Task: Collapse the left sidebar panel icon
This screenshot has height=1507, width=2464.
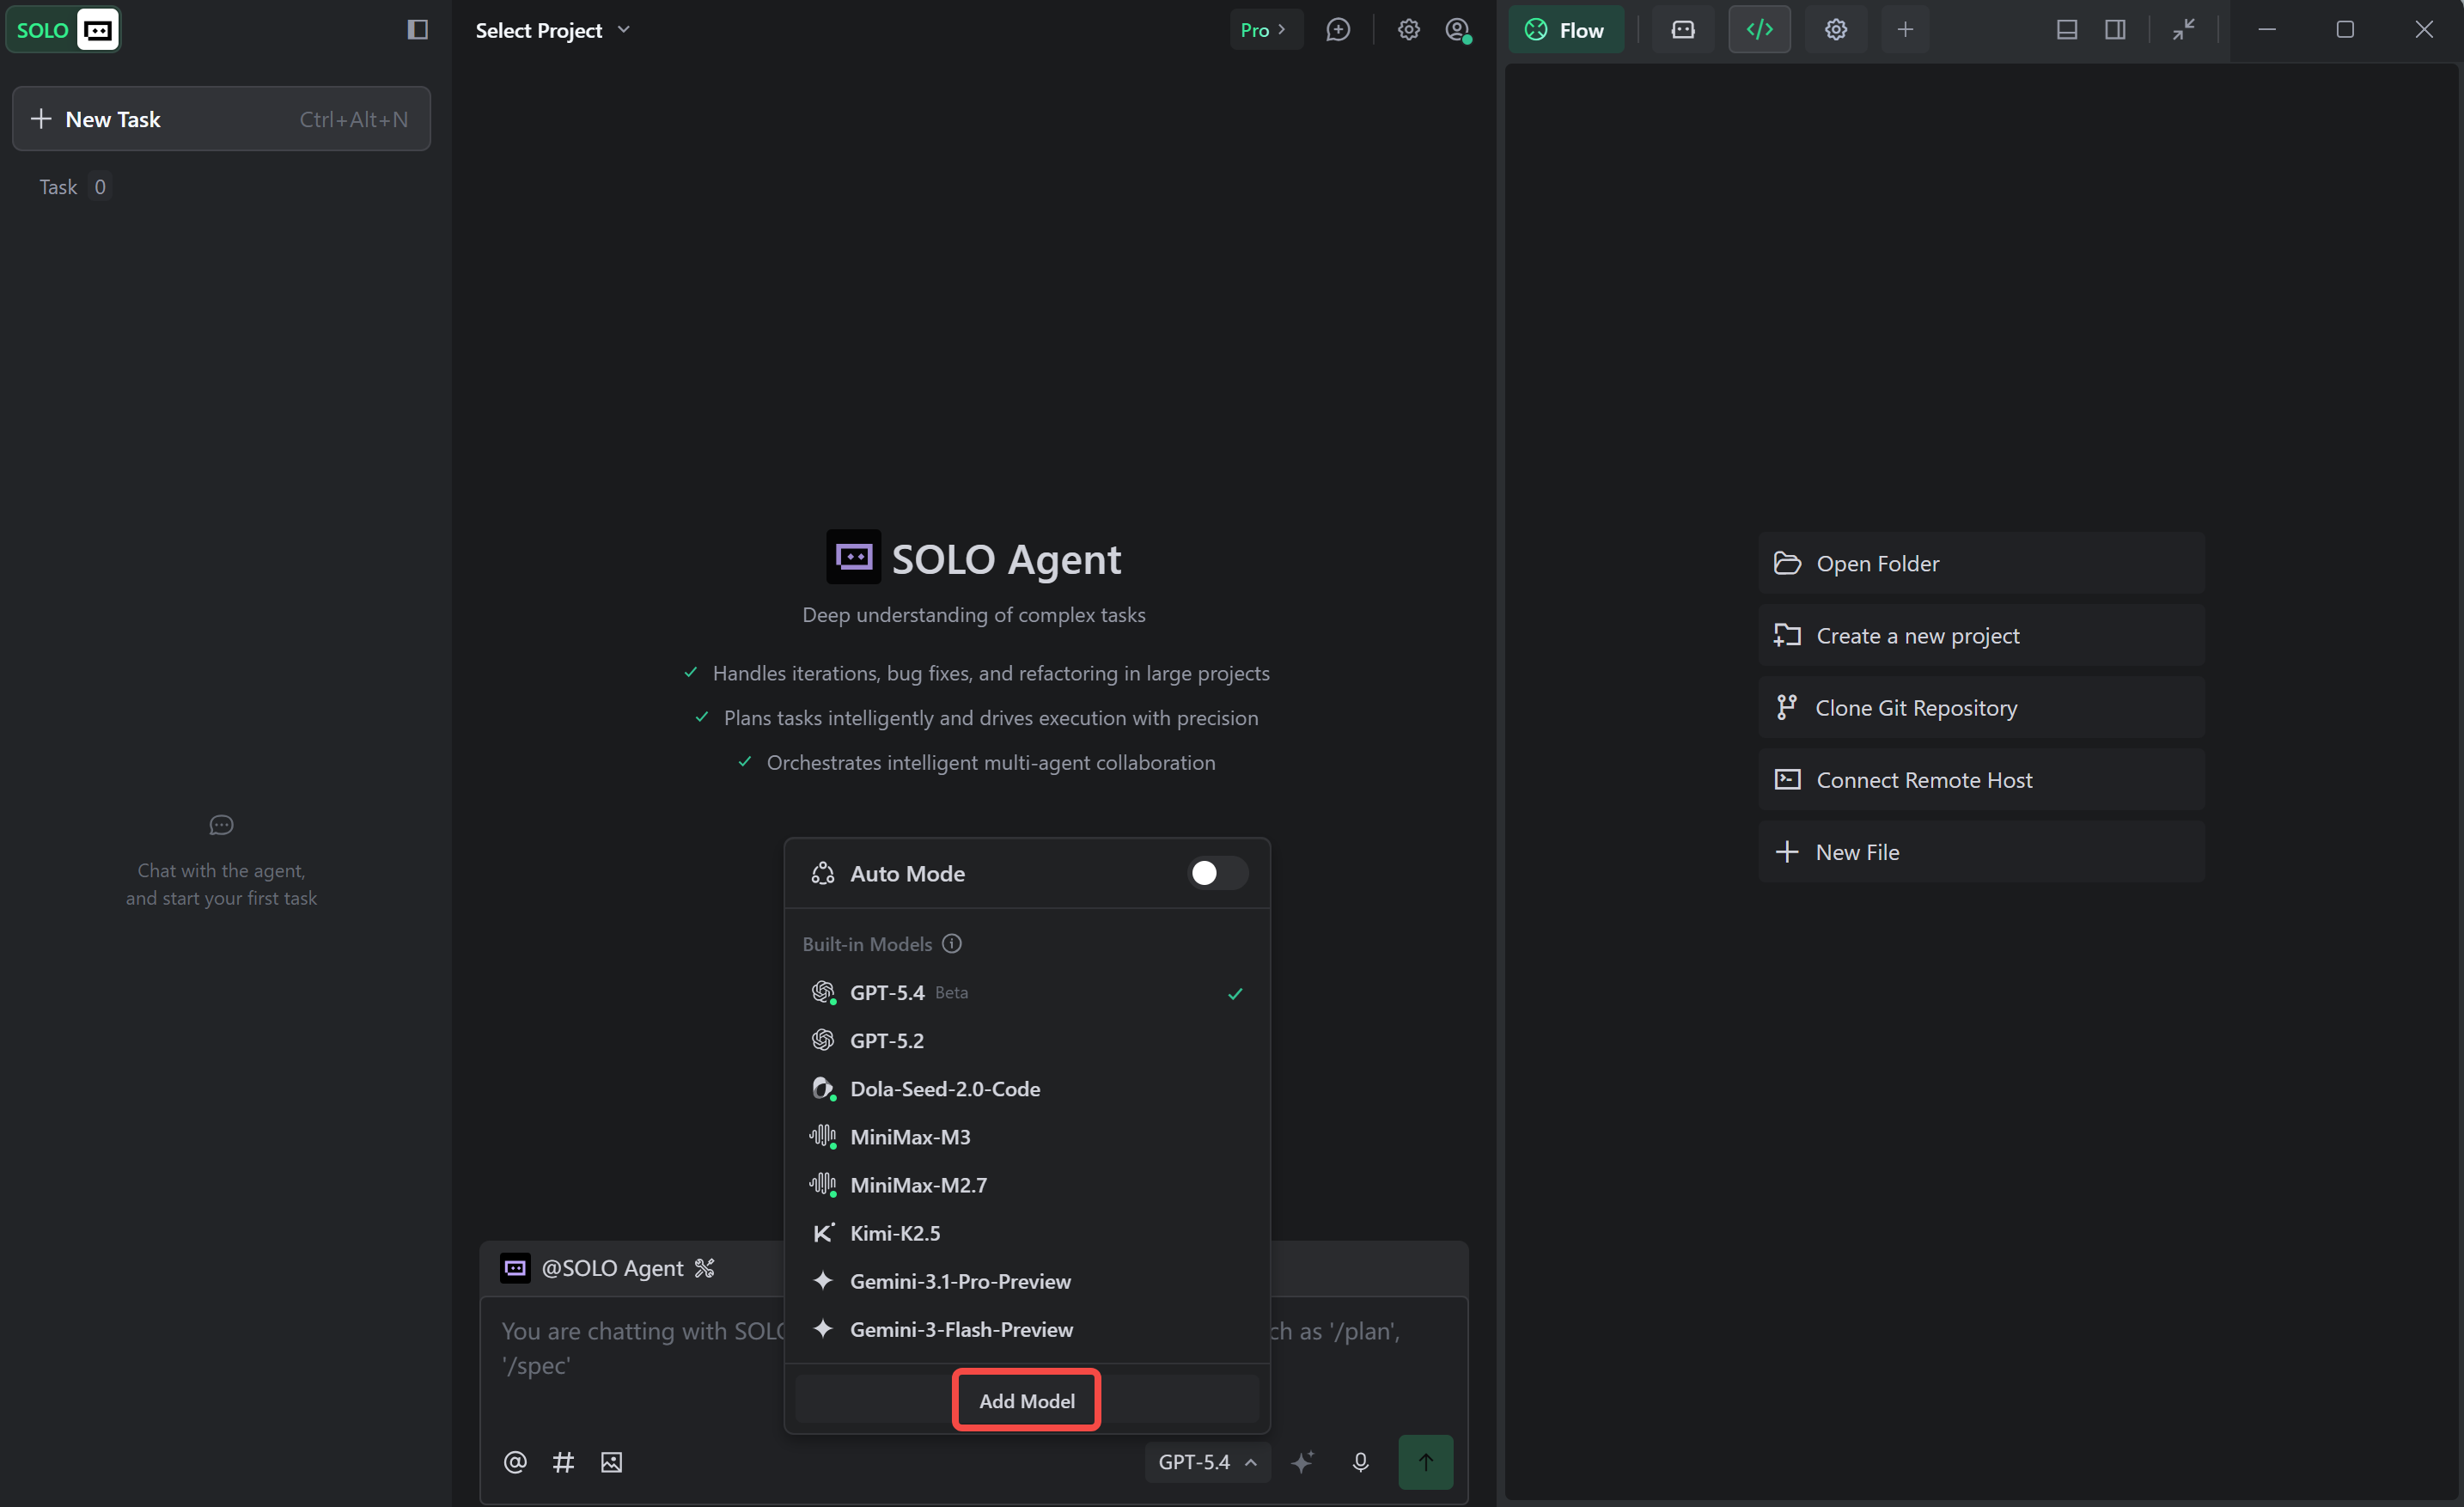Action: pos(418,30)
